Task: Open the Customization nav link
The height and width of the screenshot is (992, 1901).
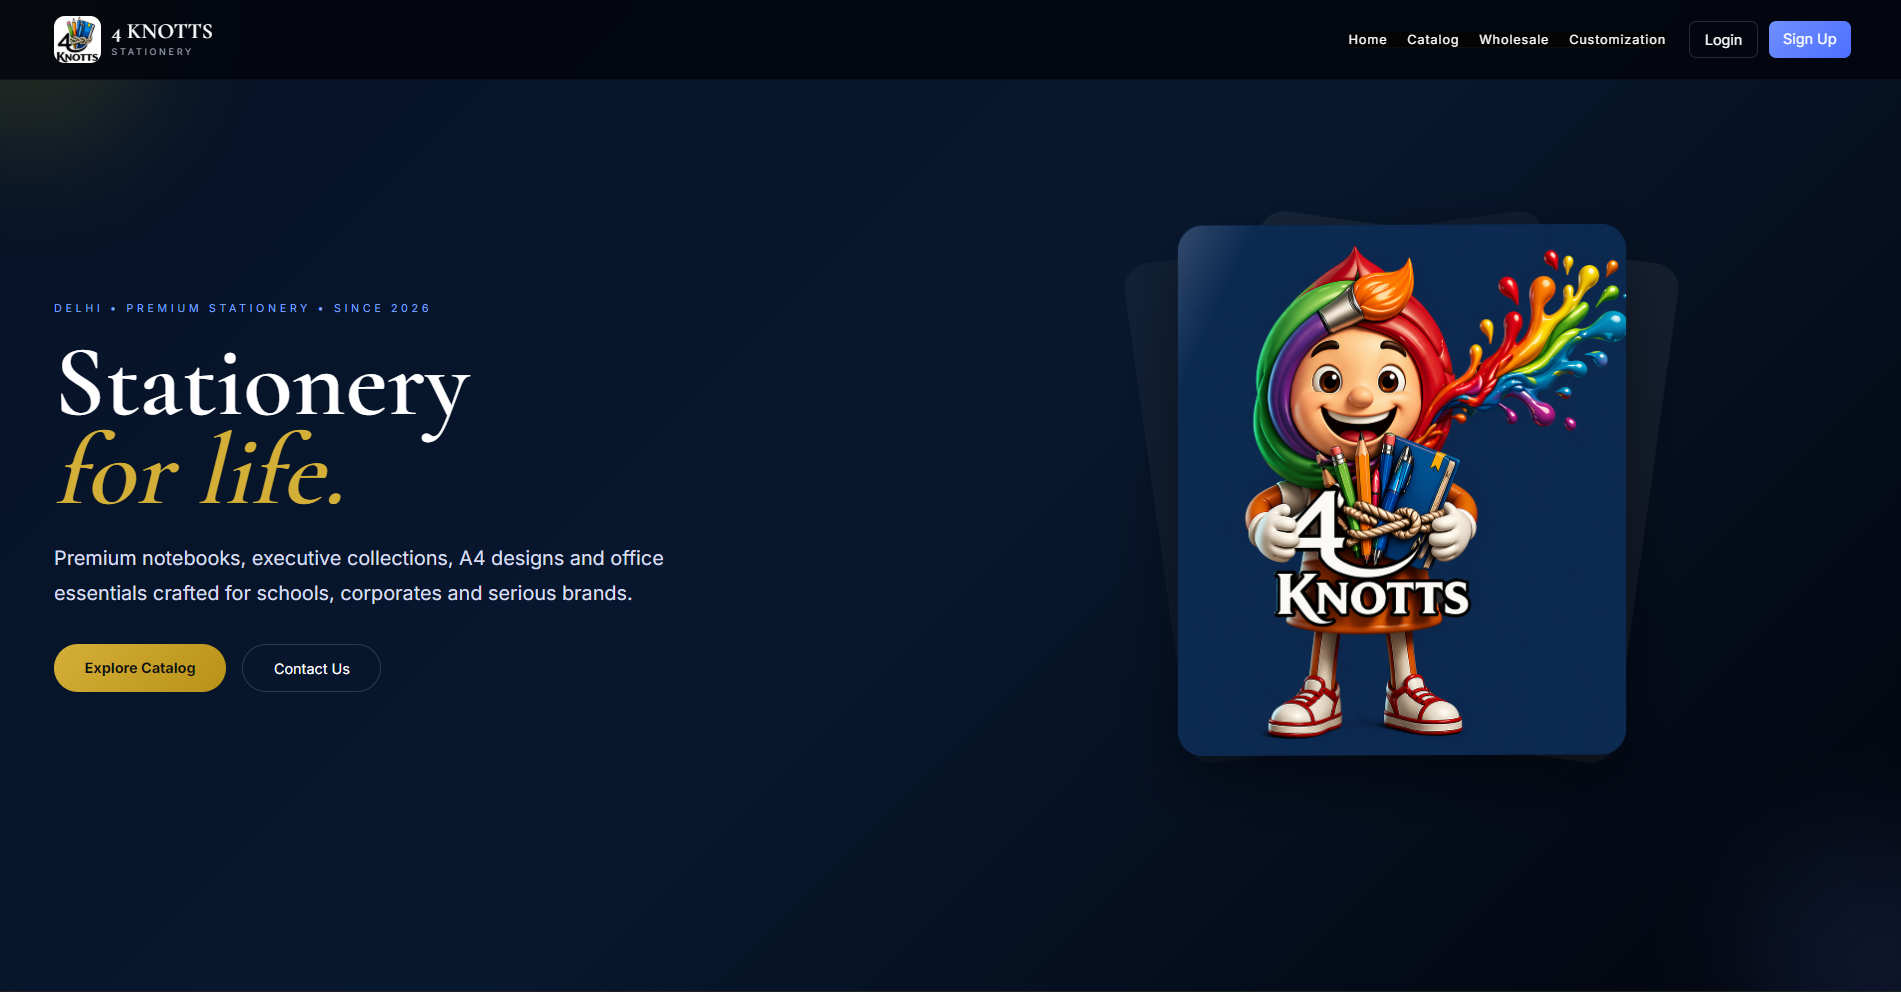Action: 1617,40
